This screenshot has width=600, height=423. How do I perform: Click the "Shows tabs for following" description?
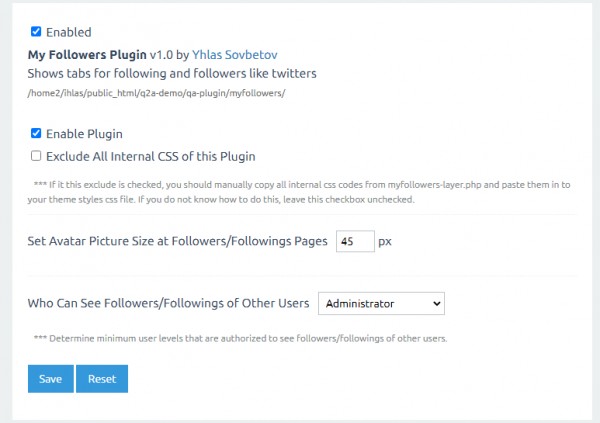172,74
